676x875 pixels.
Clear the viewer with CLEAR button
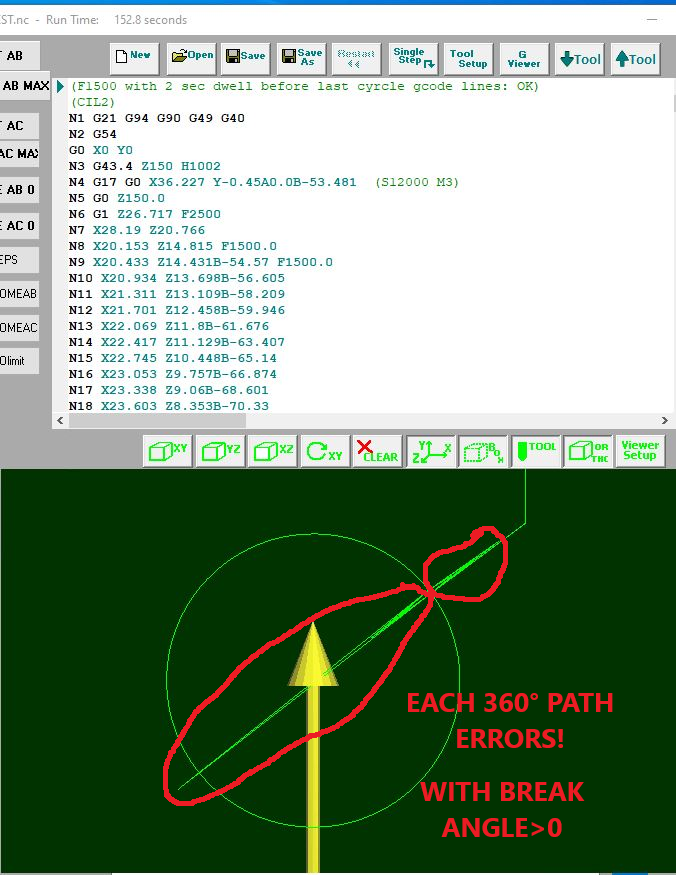[377, 451]
